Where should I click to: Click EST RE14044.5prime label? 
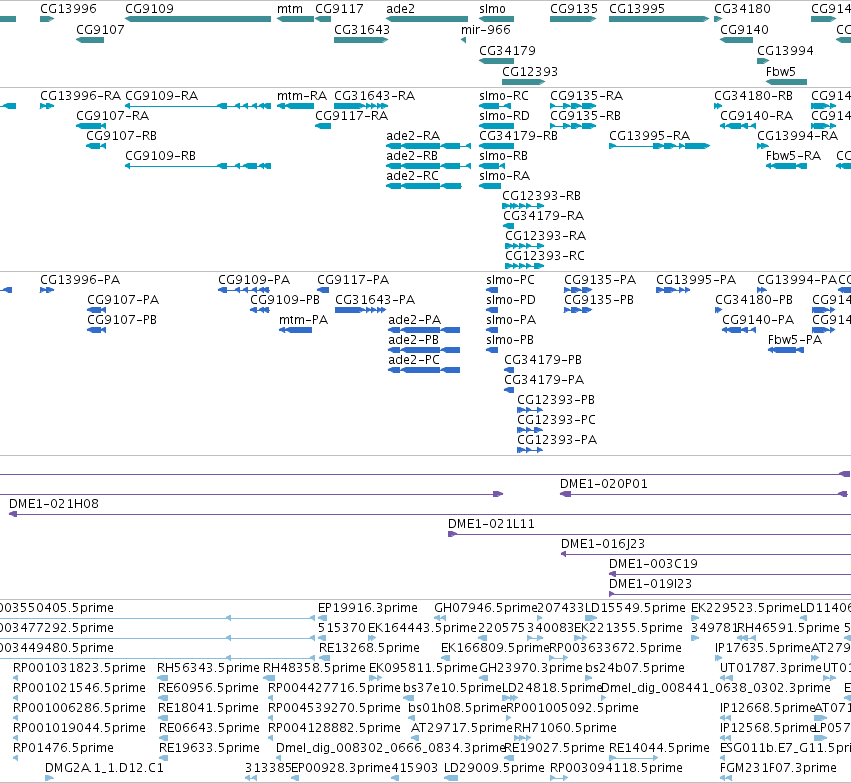tap(659, 748)
